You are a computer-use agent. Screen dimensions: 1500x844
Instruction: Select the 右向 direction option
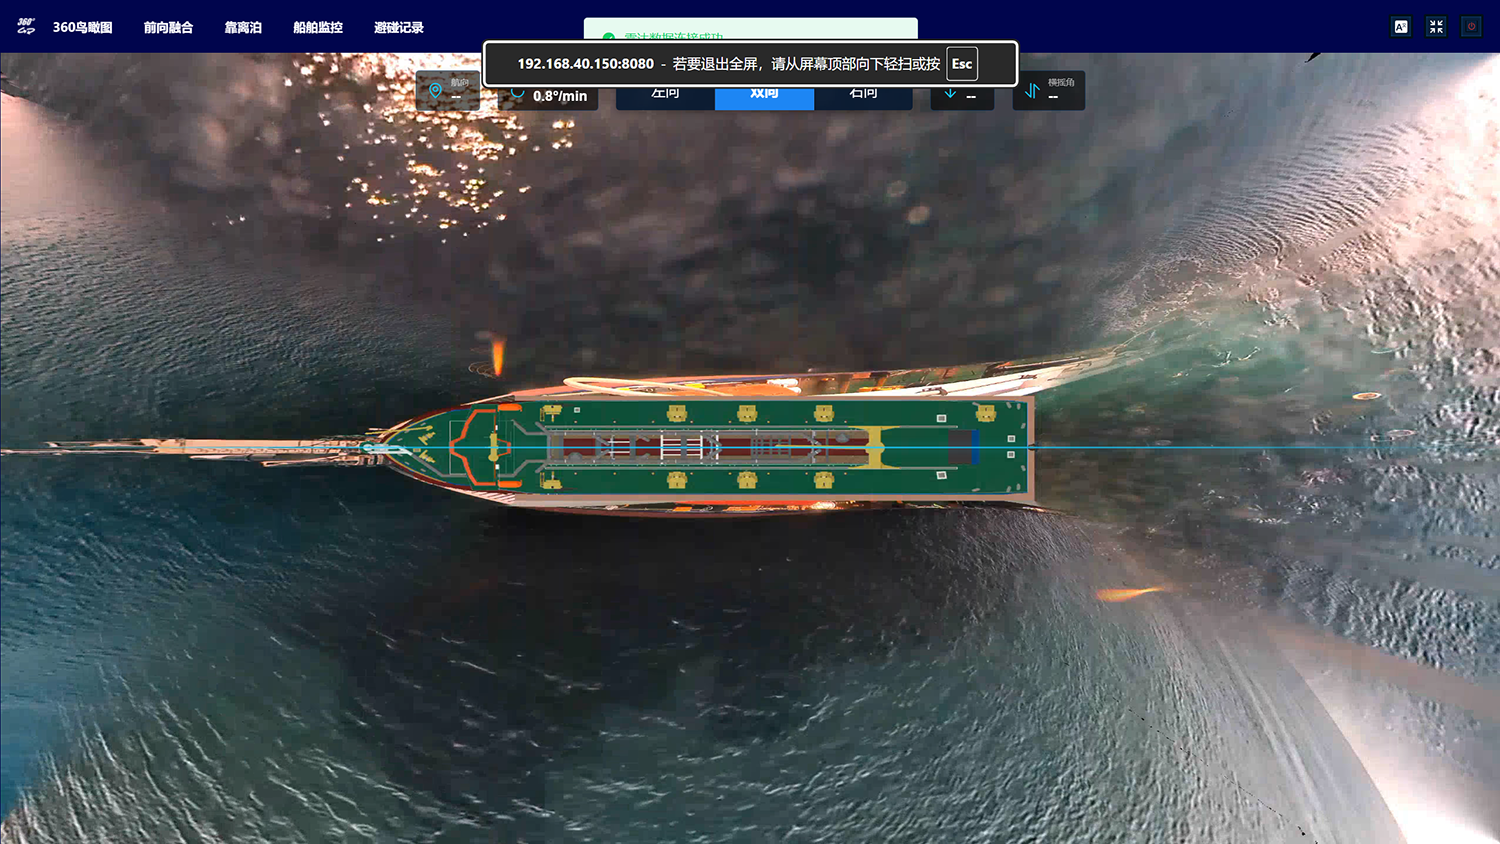click(863, 95)
